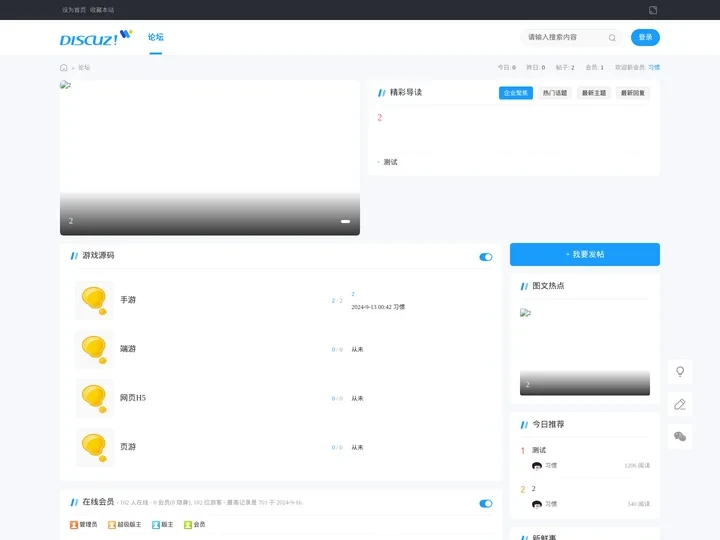
Task: Toggle the 游戏源码 section switch
Action: point(486,257)
